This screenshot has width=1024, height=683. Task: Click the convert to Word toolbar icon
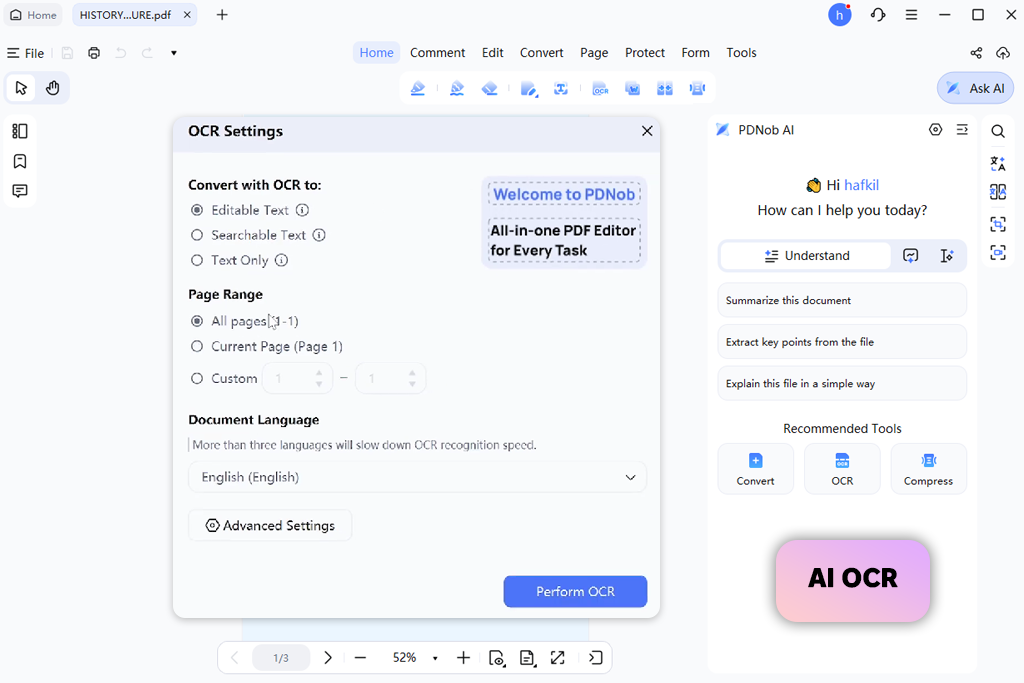[x=632, y=89]
